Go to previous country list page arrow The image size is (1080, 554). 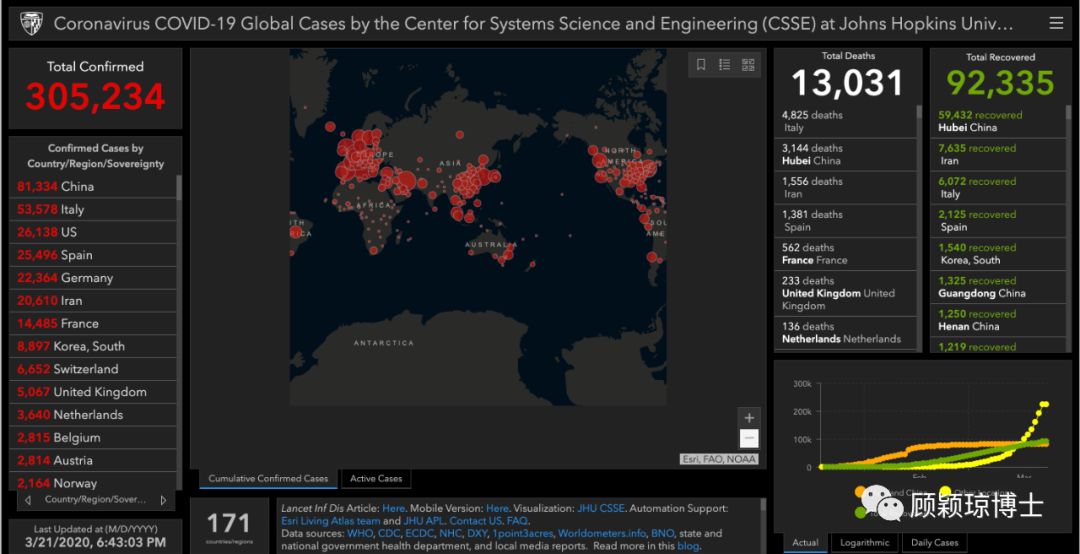28,500
